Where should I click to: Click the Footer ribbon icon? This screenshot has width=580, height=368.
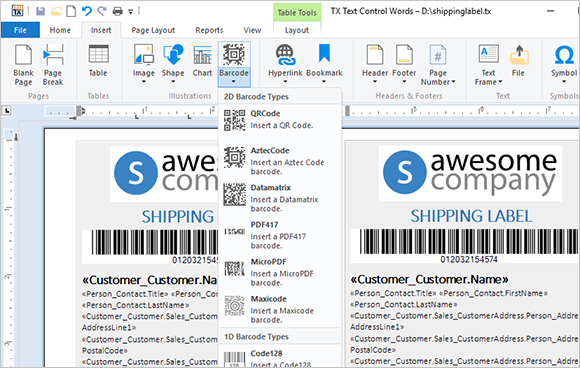[x=404, y=55]
